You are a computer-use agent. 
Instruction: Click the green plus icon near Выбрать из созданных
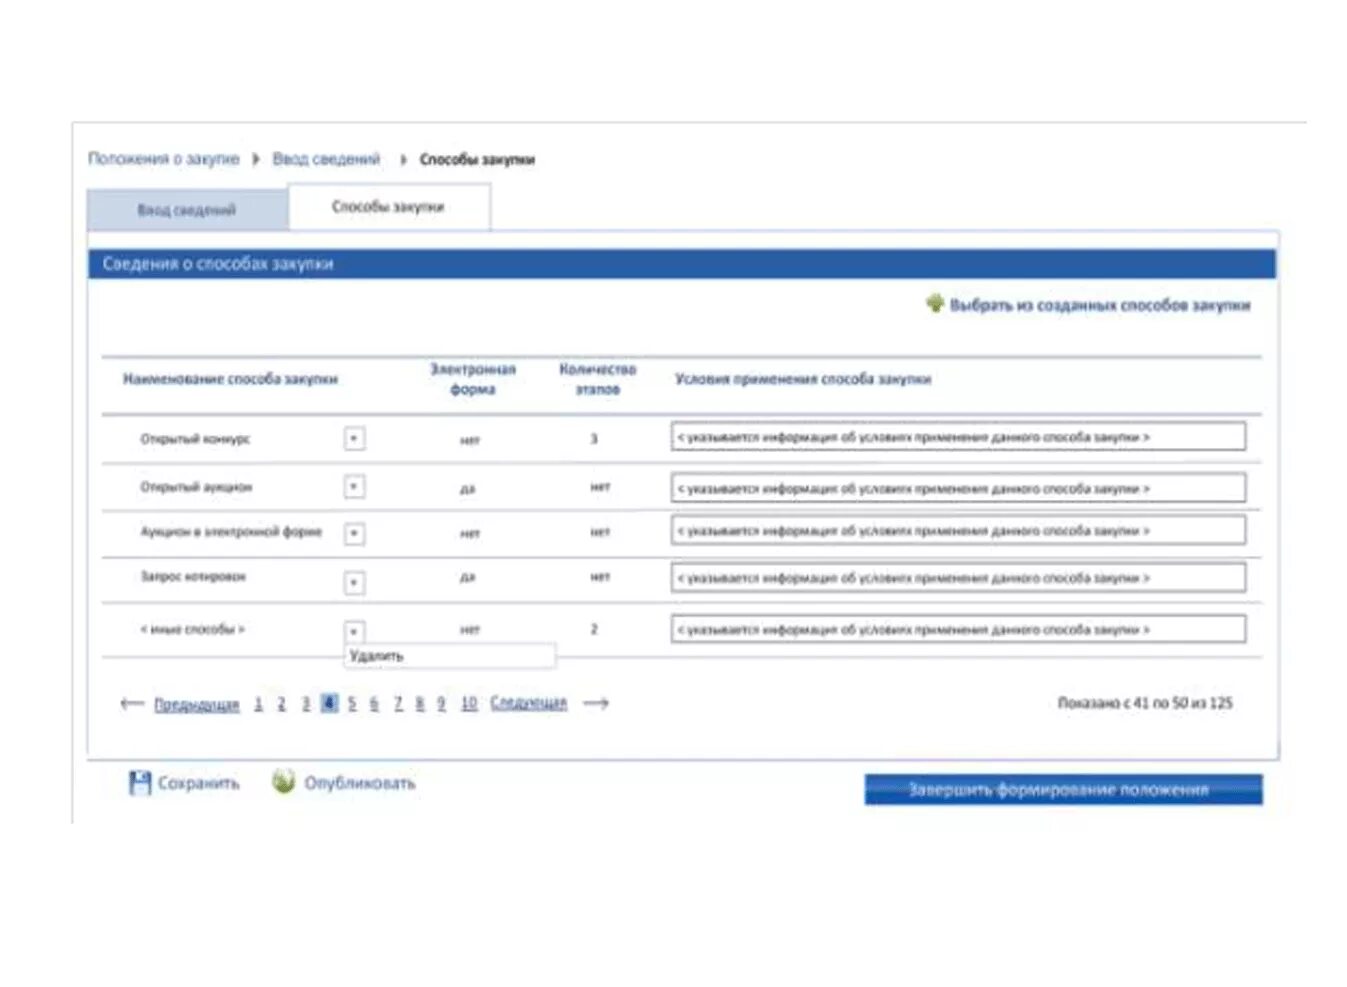click(x=935, y=303)
